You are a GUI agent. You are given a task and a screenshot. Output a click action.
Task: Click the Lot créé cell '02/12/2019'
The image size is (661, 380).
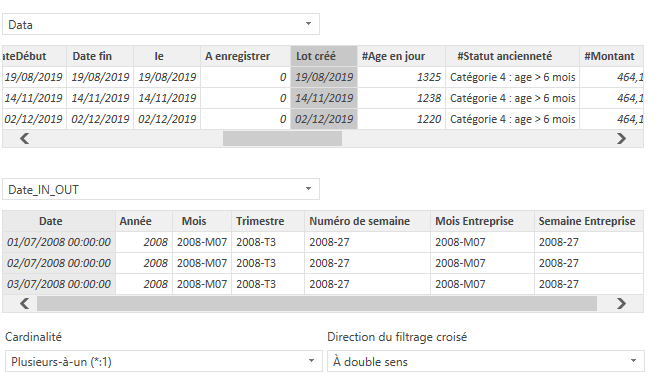(x=324, y=119)
